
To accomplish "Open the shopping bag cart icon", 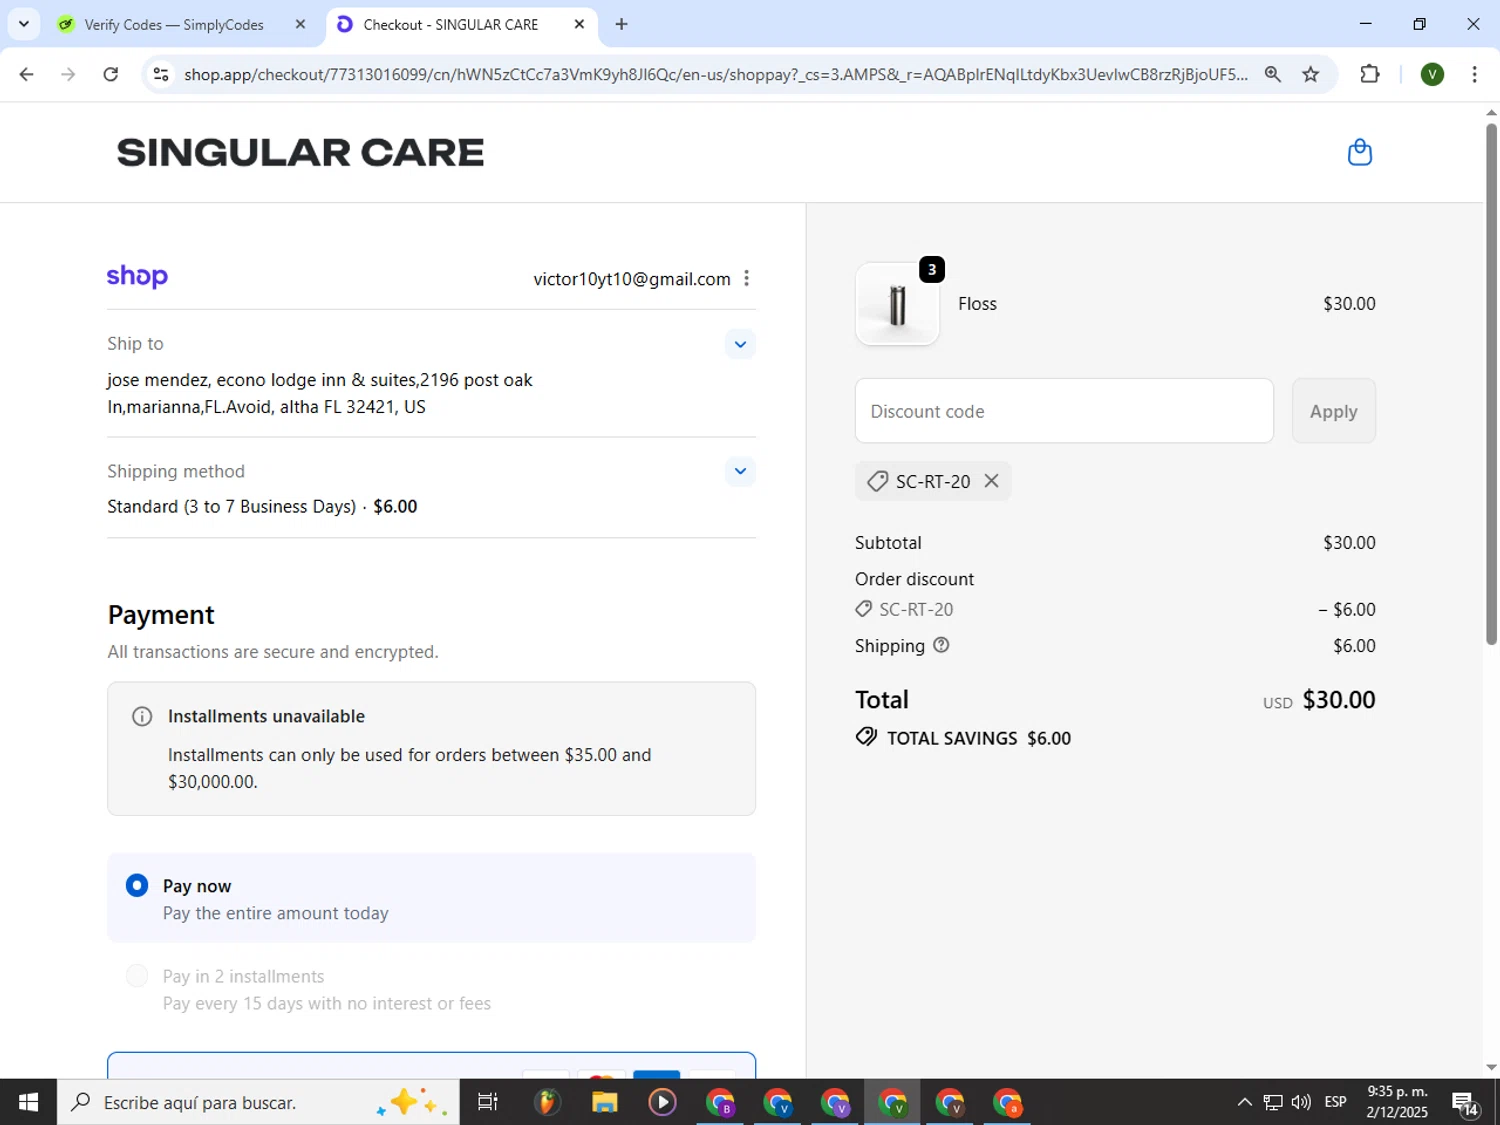I will click(1359, 153).
